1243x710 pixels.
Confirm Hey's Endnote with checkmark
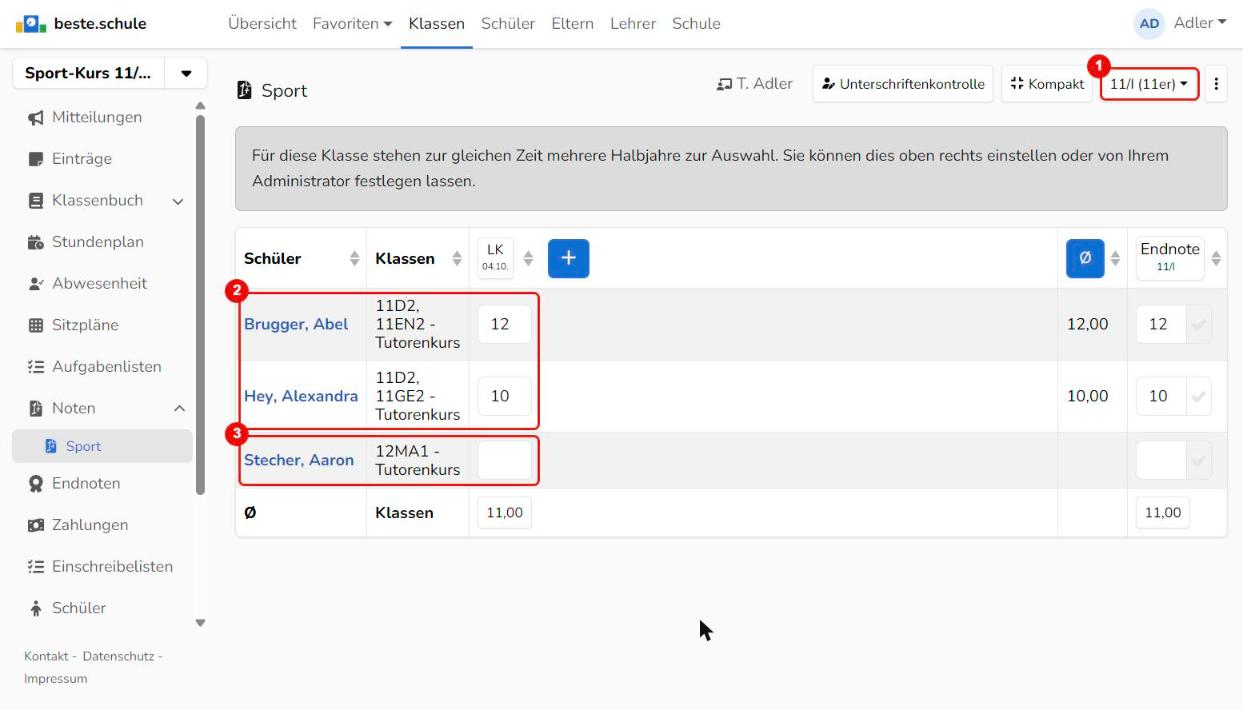[1199, 396]
